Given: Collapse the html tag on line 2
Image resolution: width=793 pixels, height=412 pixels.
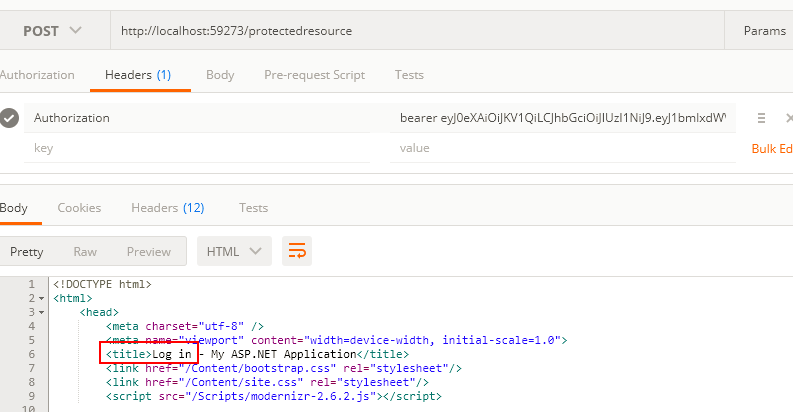Looking at the screenshot, I should 41,298.
